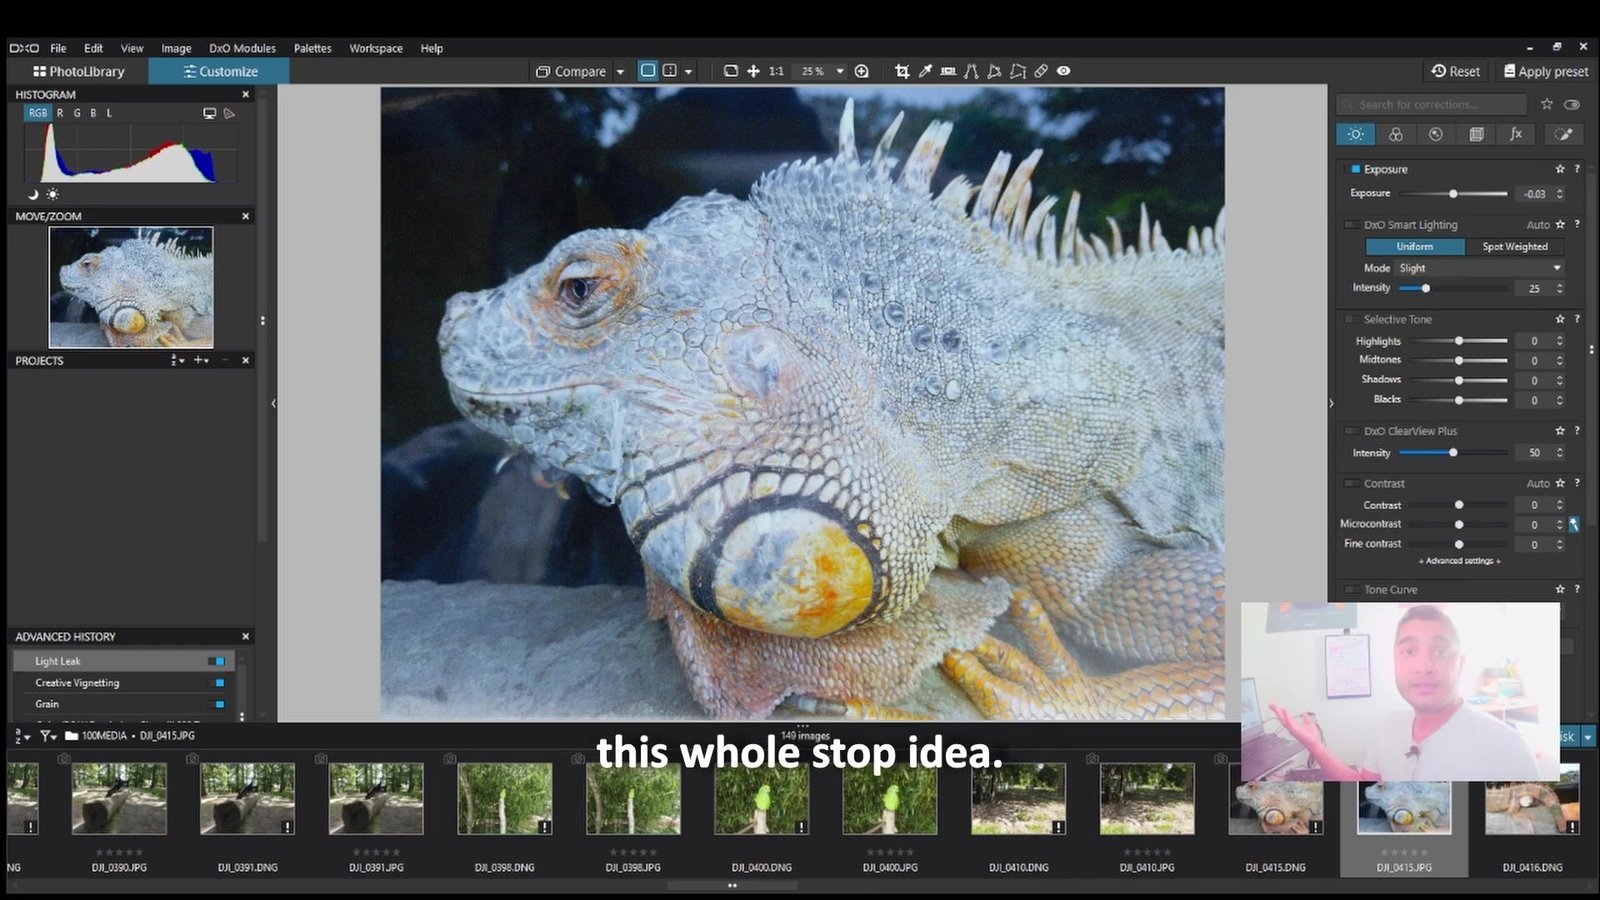Switch to split preview view mode
Screen dimensions: 1600x900
(x=670, y=71)
